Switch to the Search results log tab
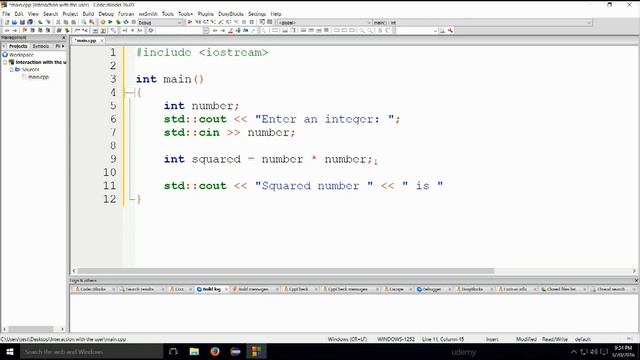 140,289
